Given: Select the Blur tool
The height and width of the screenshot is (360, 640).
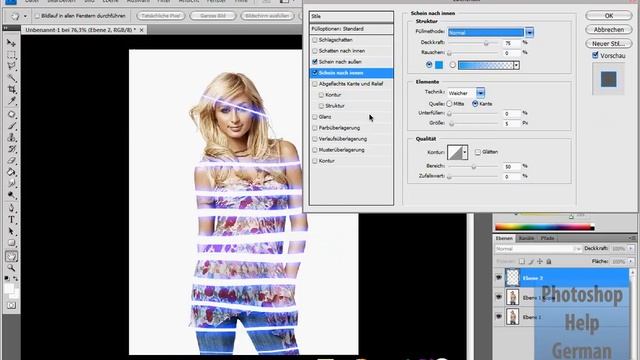Looking at the screenshot, I should (11, 183).
